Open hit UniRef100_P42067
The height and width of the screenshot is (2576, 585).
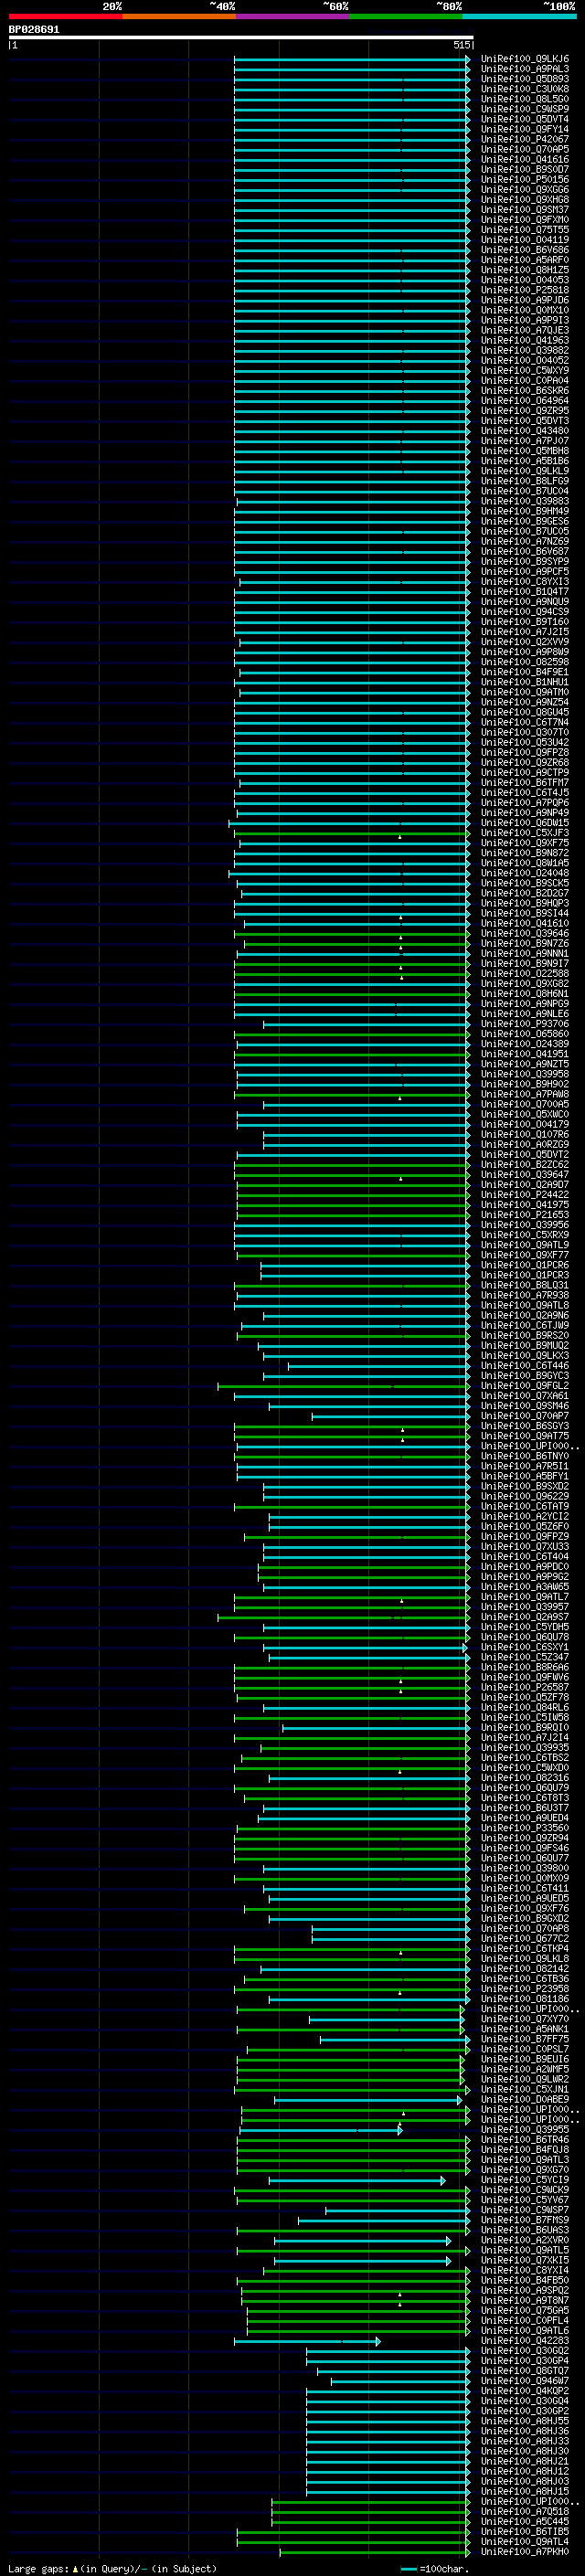click(525, 139)
